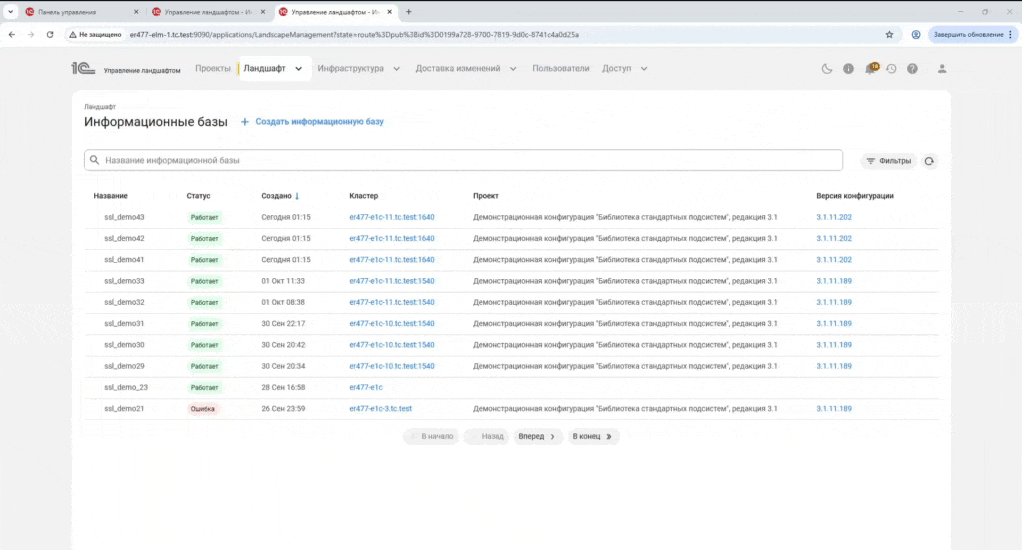The width and height of the screenshot is (1022, 550).
Task: Refresh the information bases list
Action: 929,161
